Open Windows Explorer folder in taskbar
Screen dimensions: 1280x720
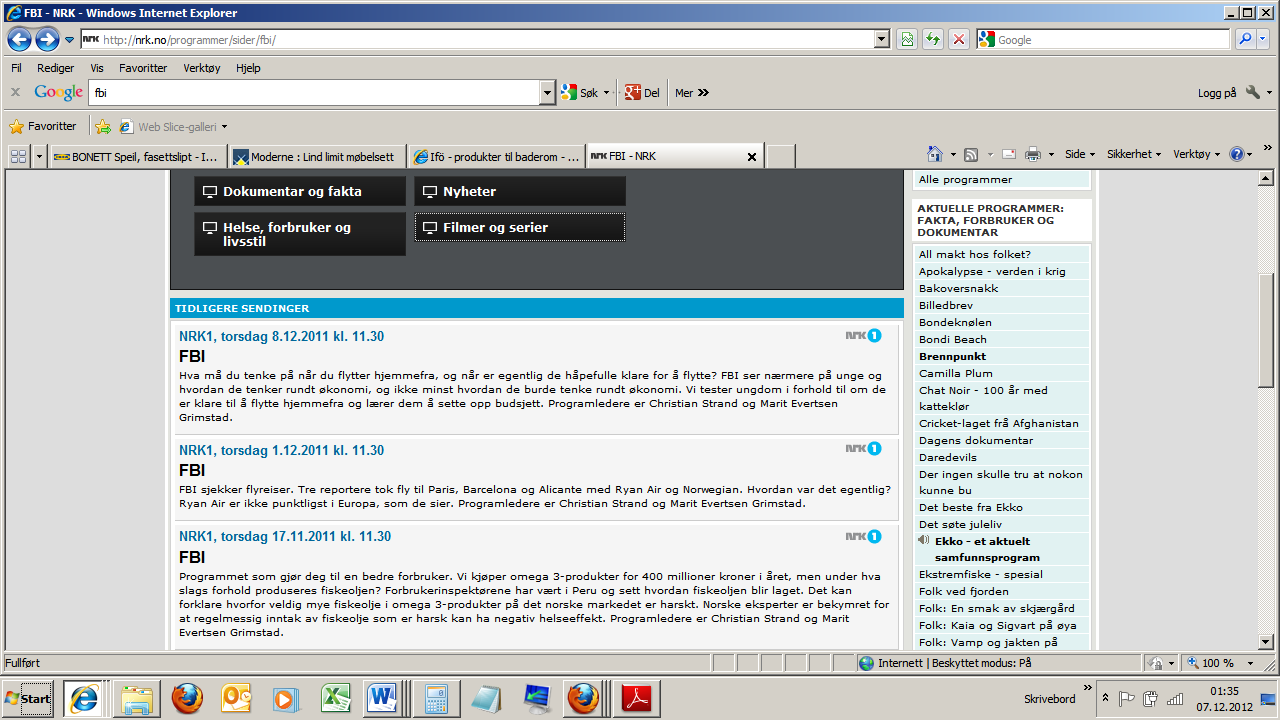pos(135,698)
